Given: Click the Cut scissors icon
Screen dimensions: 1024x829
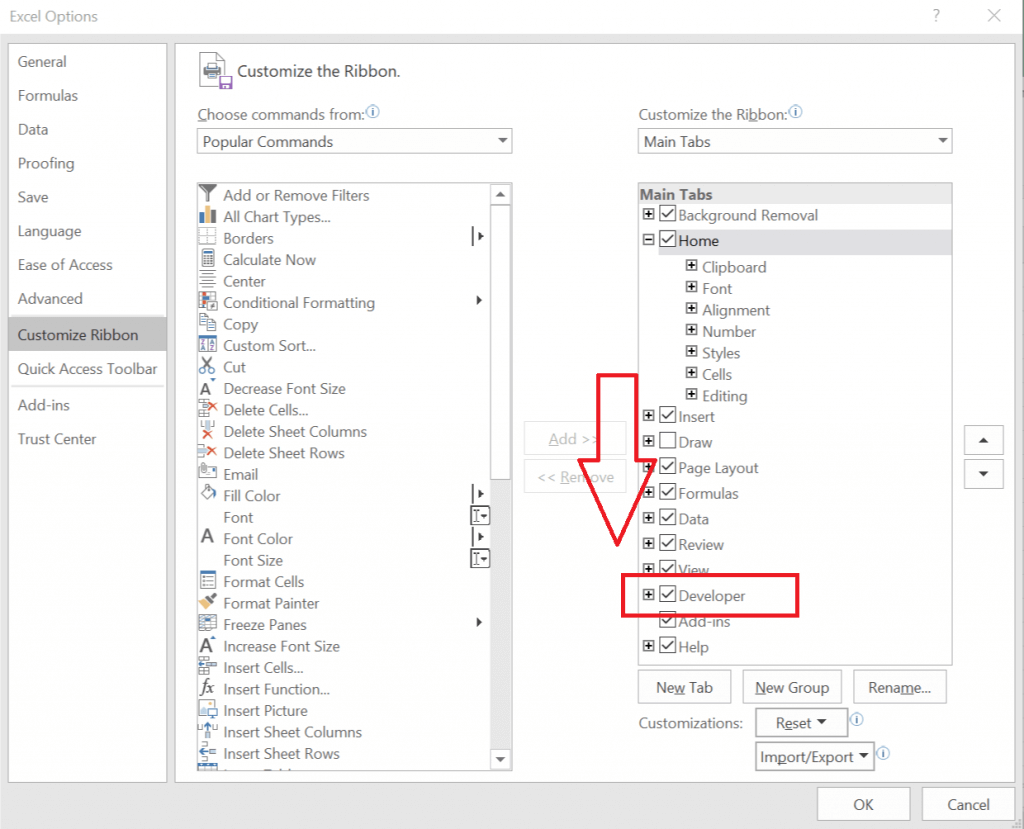Looking at the screenshot, I should [x=208, y=366].
